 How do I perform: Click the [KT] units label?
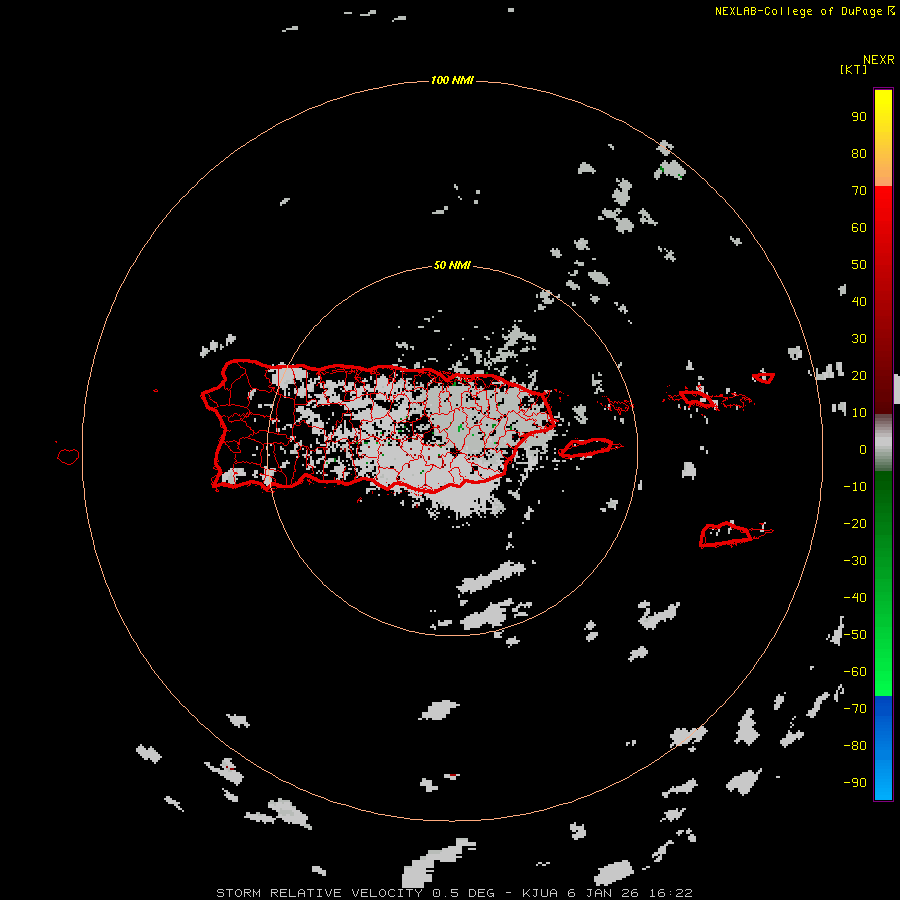click(854, 69)
